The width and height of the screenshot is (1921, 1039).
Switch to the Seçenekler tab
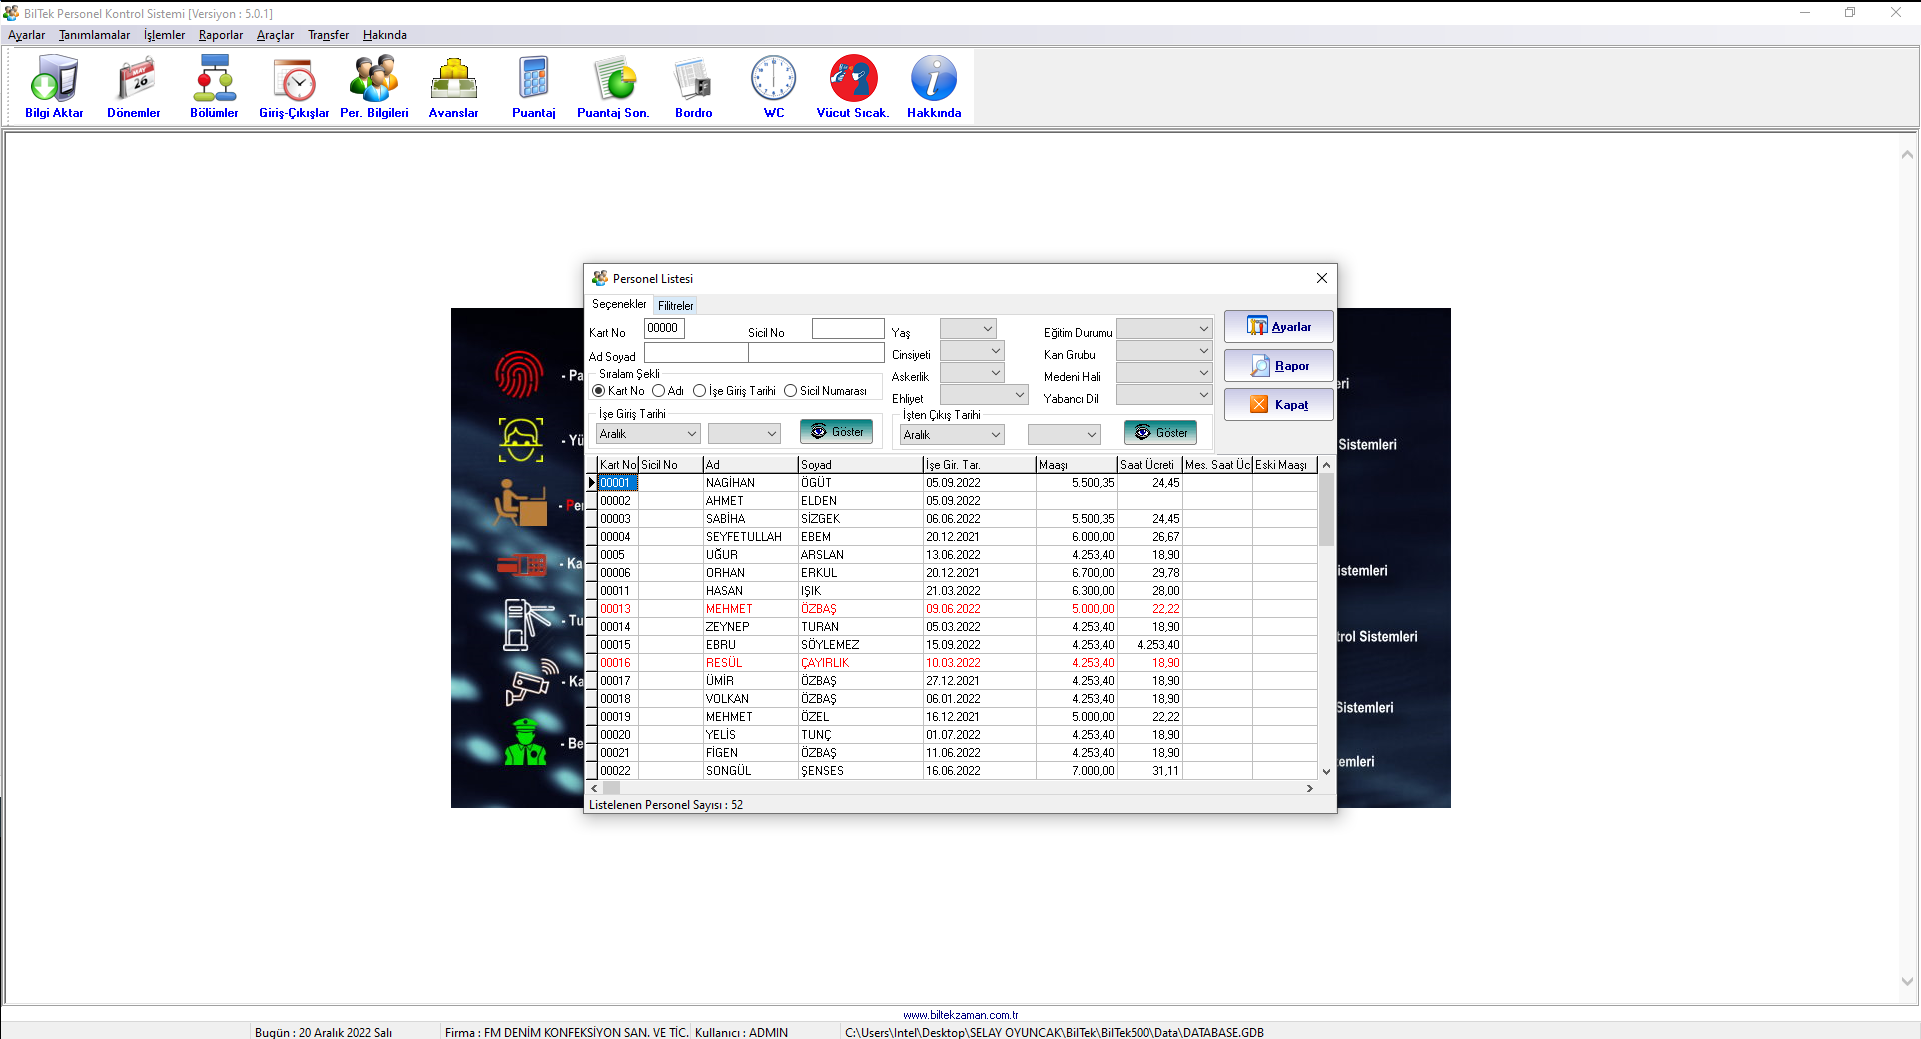[x=619, y=304]
